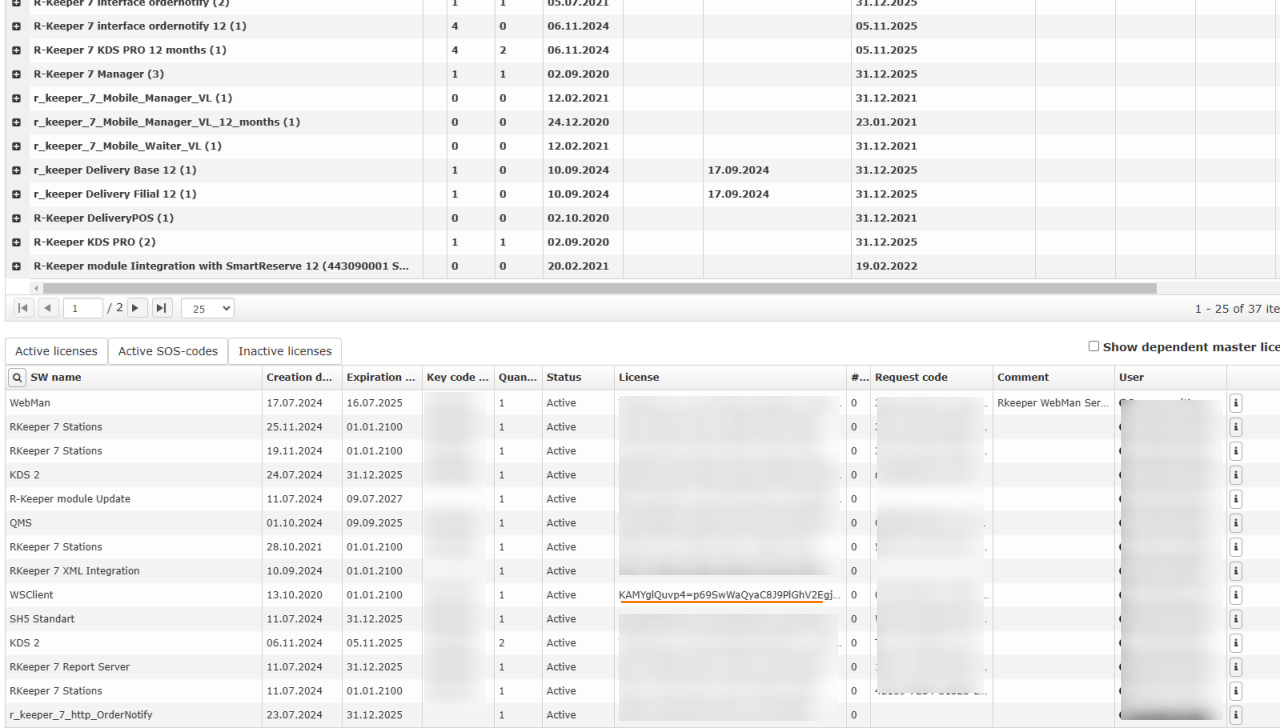Open info for KDS 2 created 24.07.2024
This screenshot has width=1280, height=728.
1236,475
